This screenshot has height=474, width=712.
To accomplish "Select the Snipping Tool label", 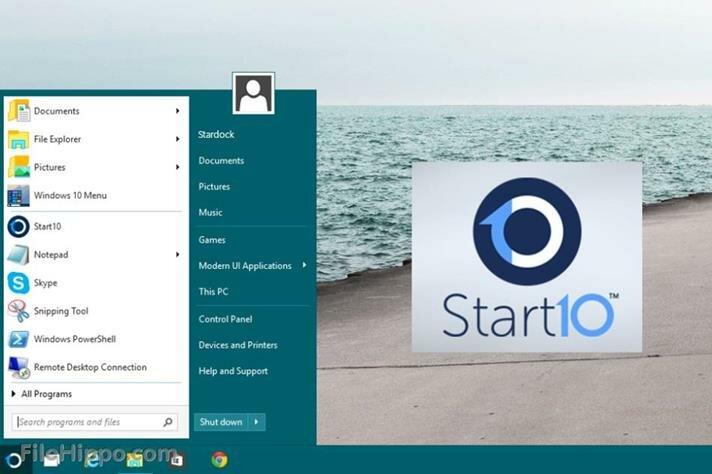I will pyautogui.click(x=61, y=311).
